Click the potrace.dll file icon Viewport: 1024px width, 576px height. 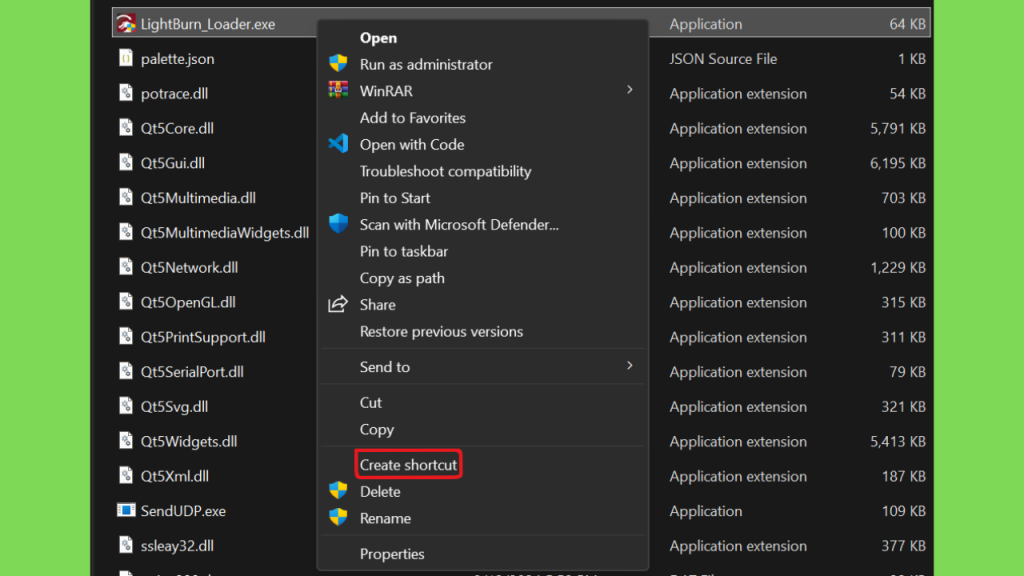pos(126,93)
